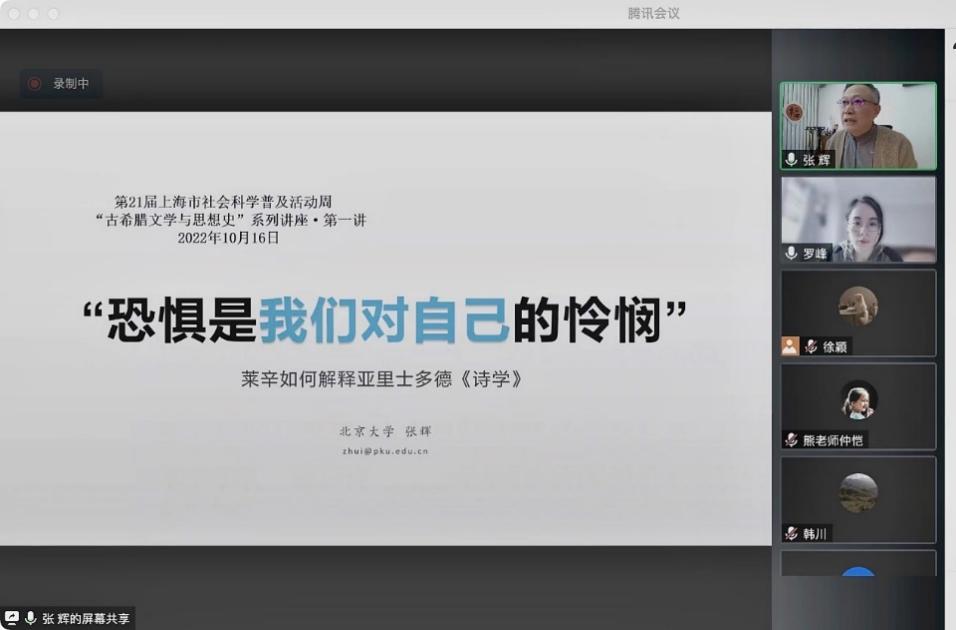The image size is (956, 630).
Task: Click the screen share icon in bottom-left bar
Action: [12, 618]
